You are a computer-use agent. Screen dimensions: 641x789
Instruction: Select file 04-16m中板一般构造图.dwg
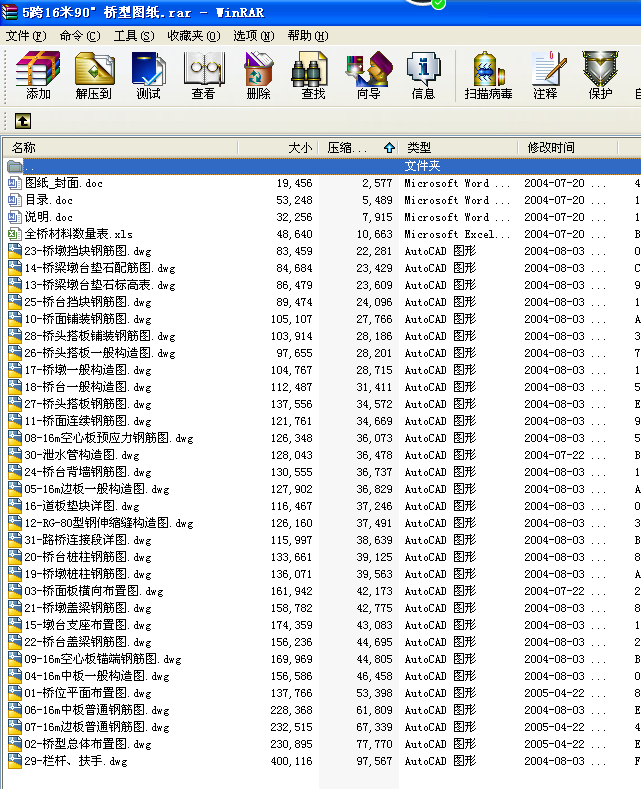click(x=97, y=676)
